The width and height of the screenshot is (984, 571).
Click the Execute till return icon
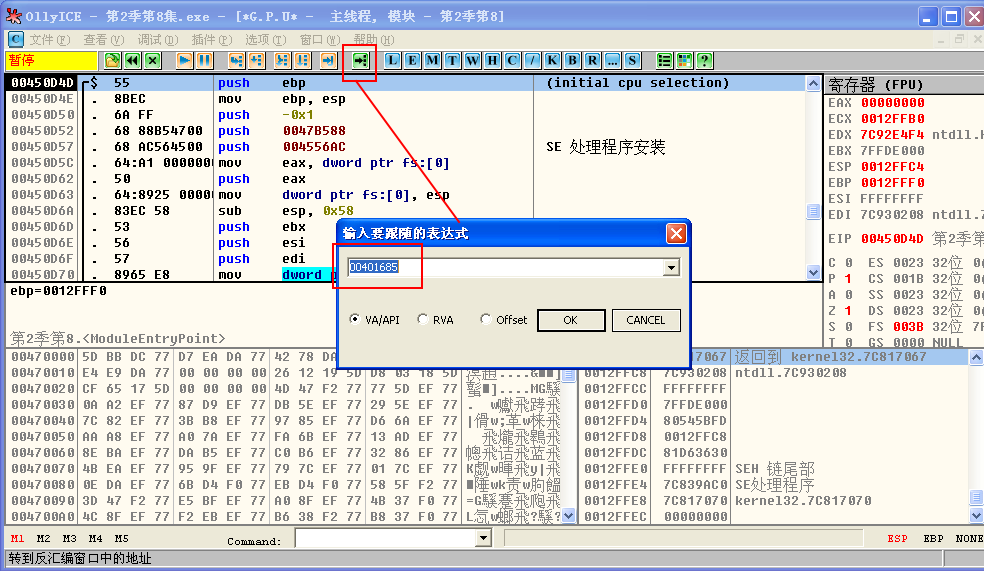(328, 61)
